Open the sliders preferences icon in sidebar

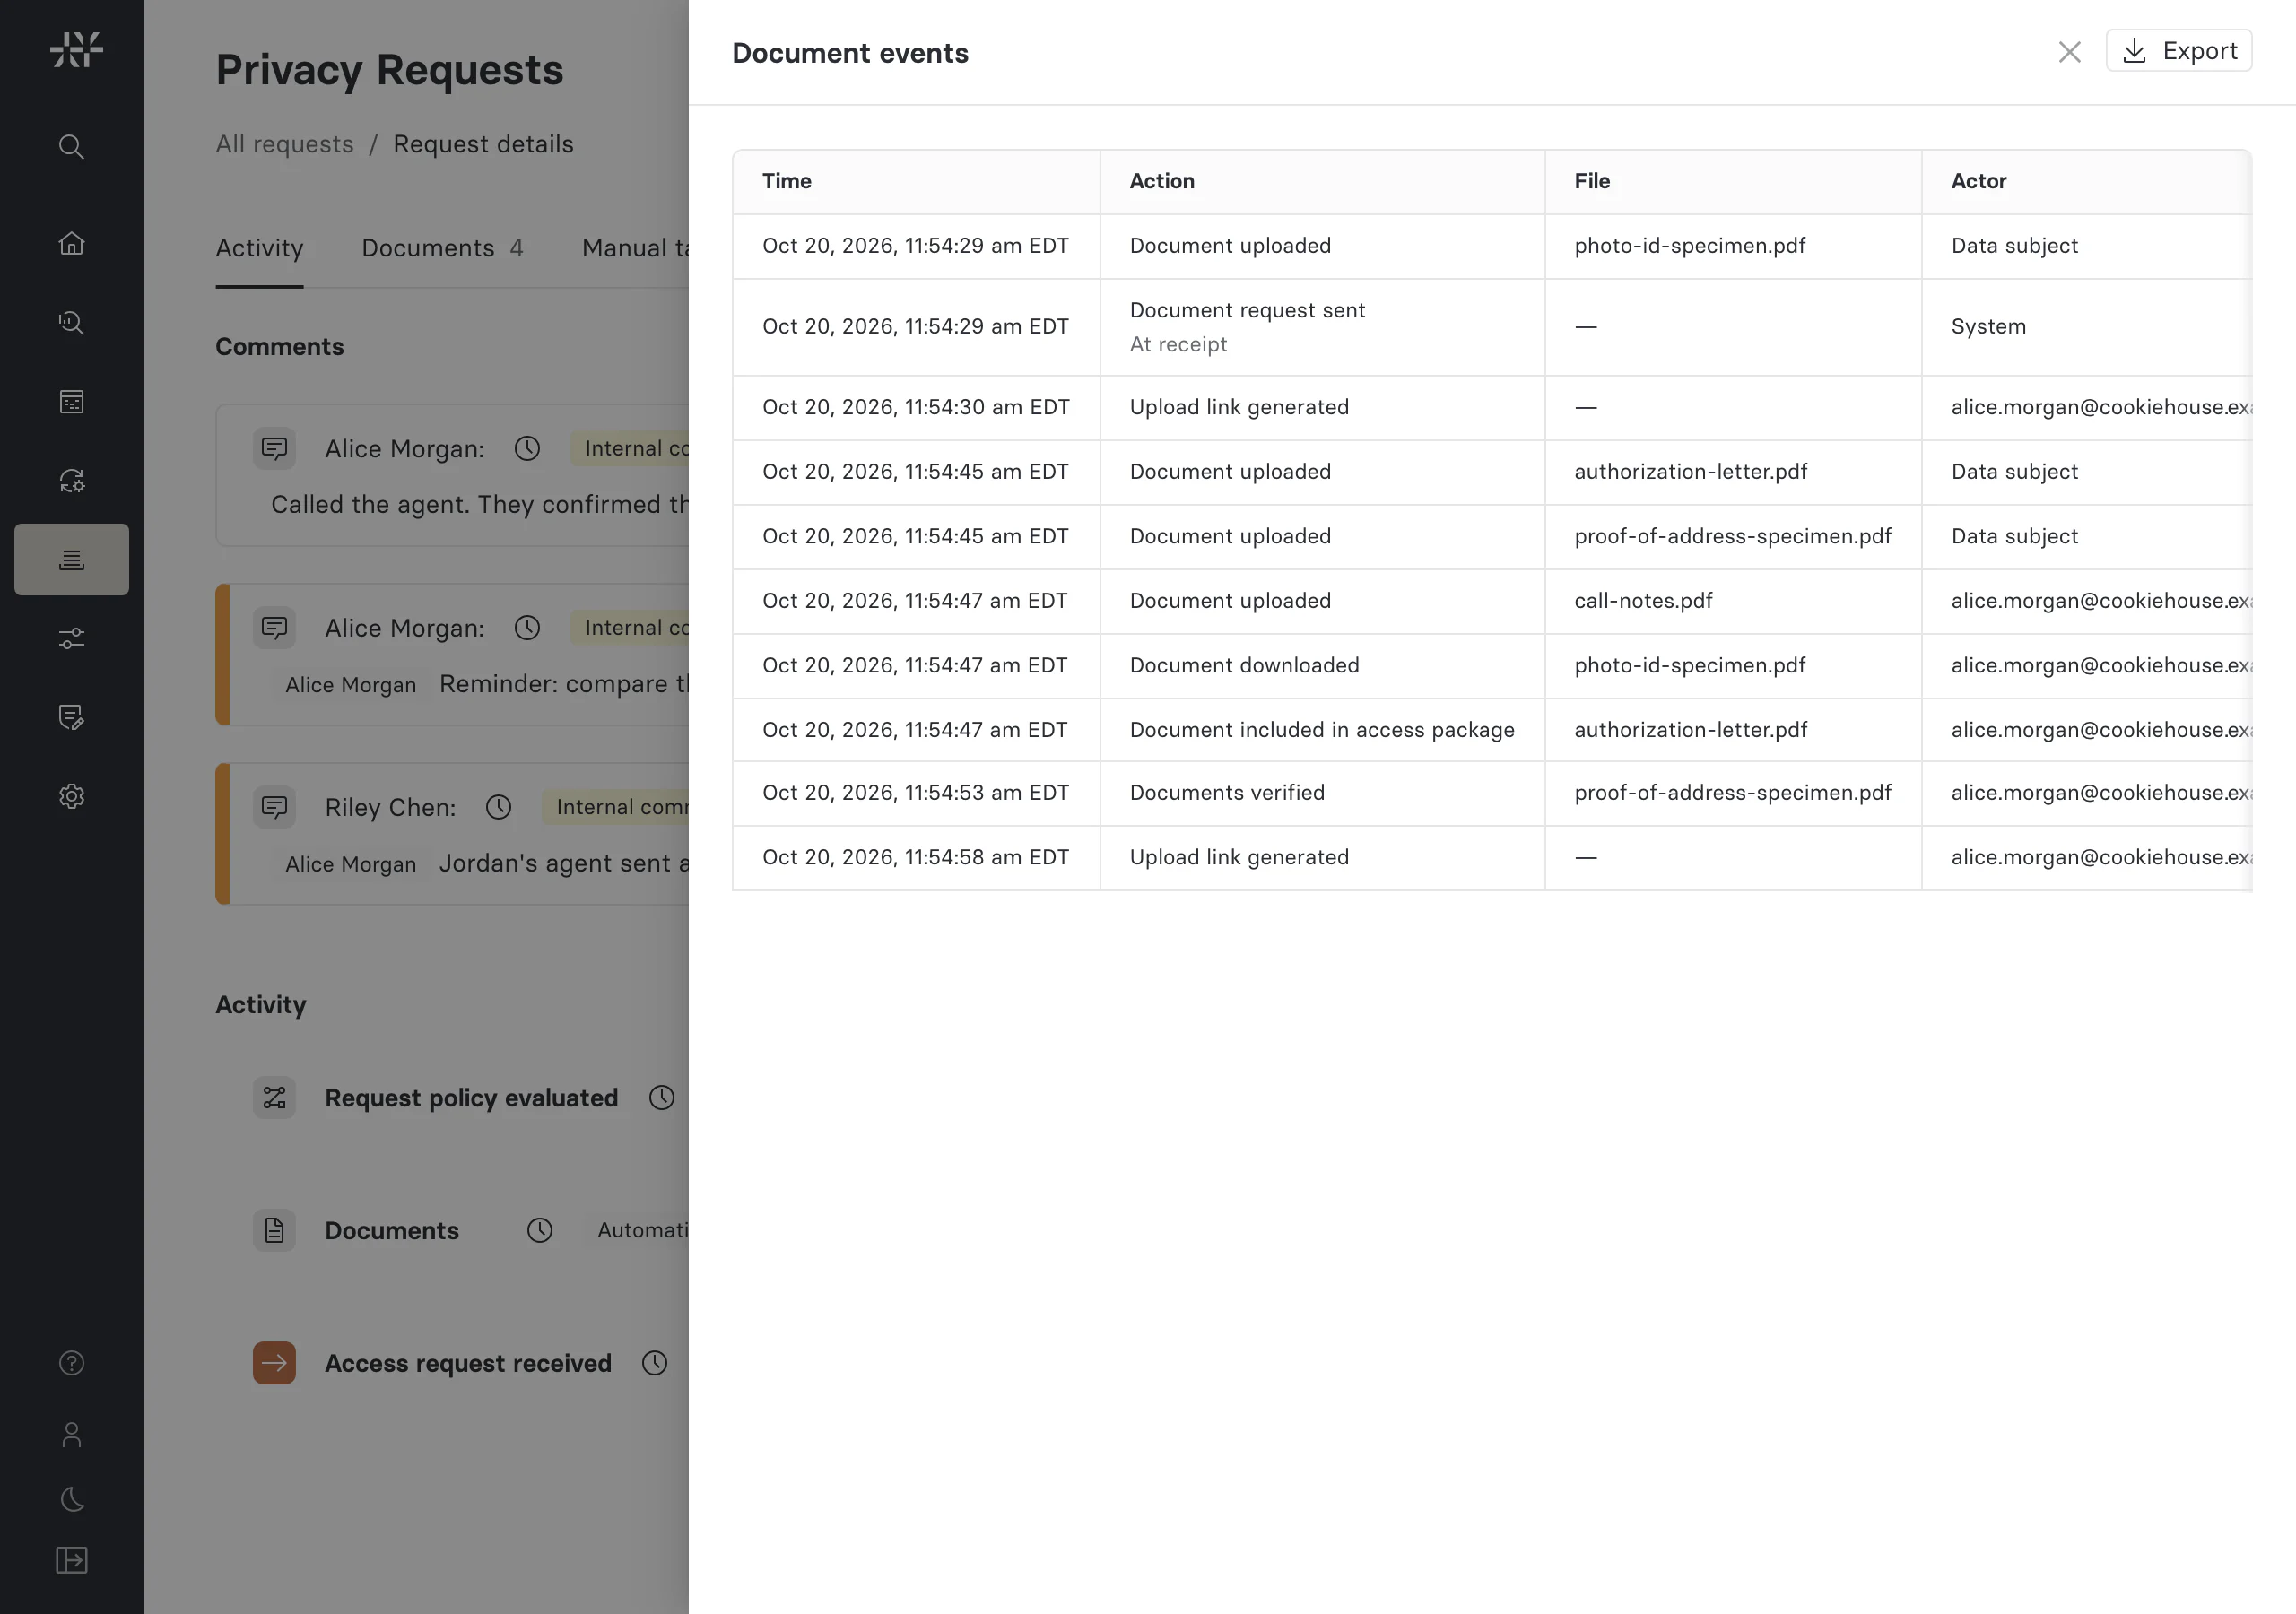point(71,638)
